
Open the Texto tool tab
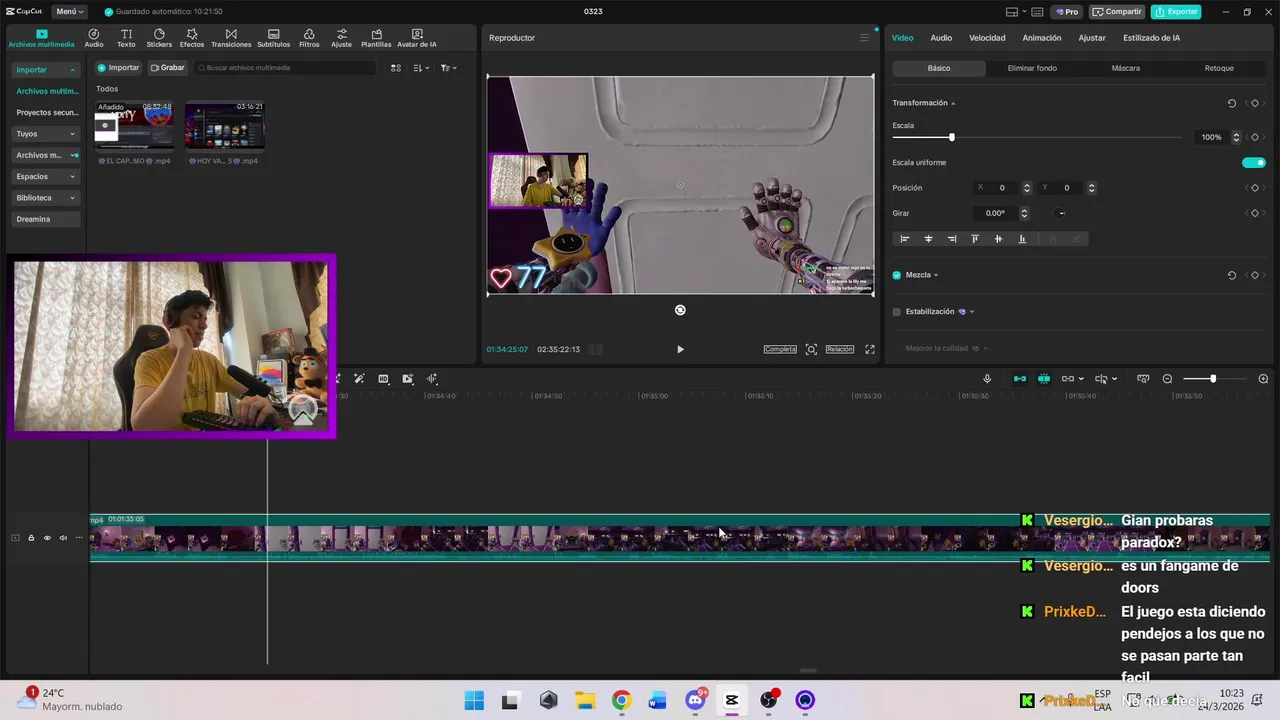[x=126, y=38]
